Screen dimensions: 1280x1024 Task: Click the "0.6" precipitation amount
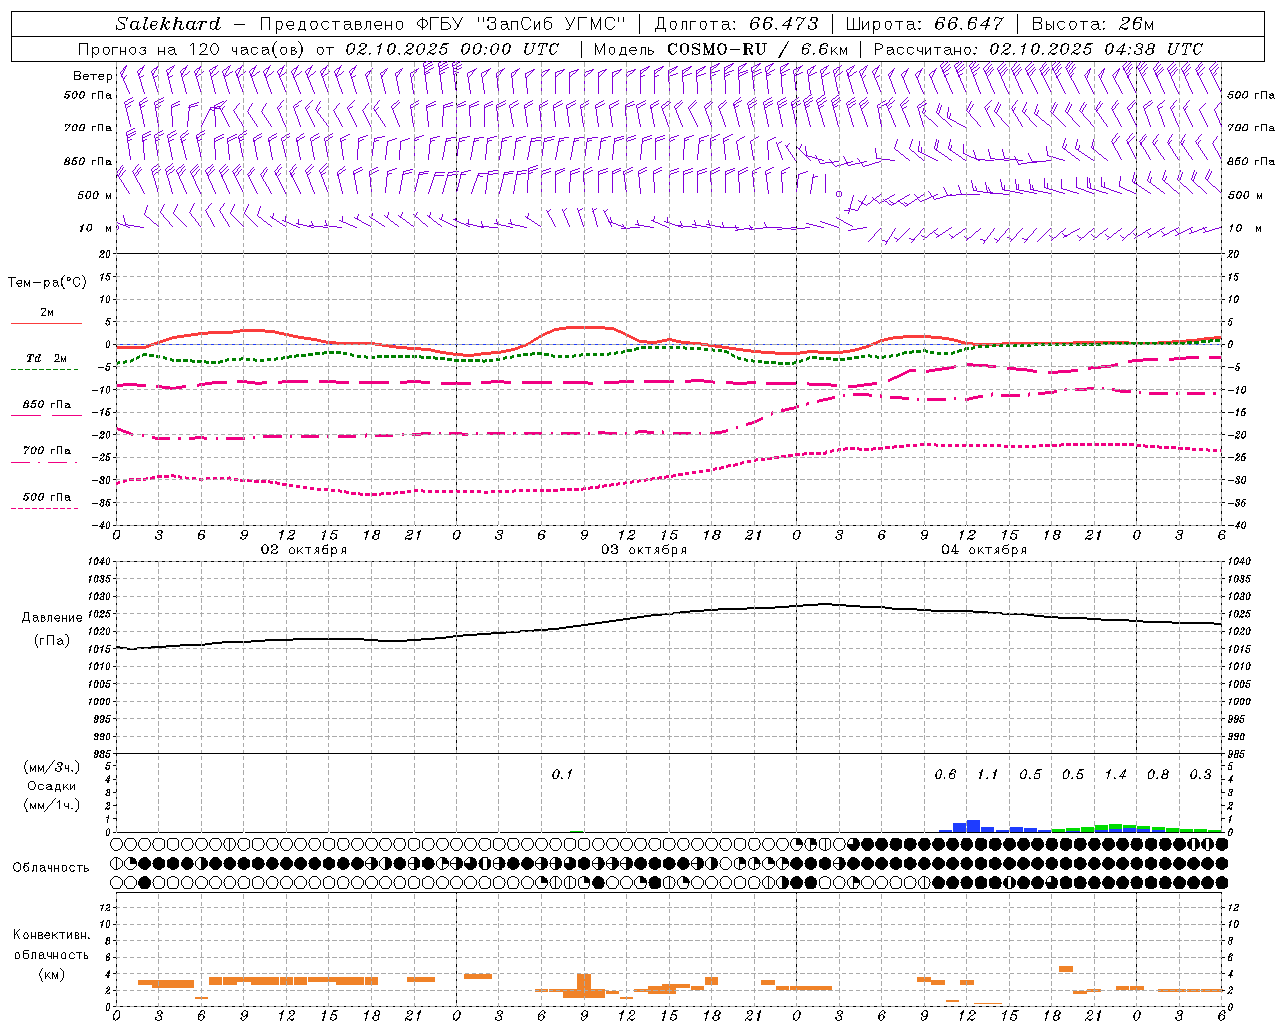[945, 774]
